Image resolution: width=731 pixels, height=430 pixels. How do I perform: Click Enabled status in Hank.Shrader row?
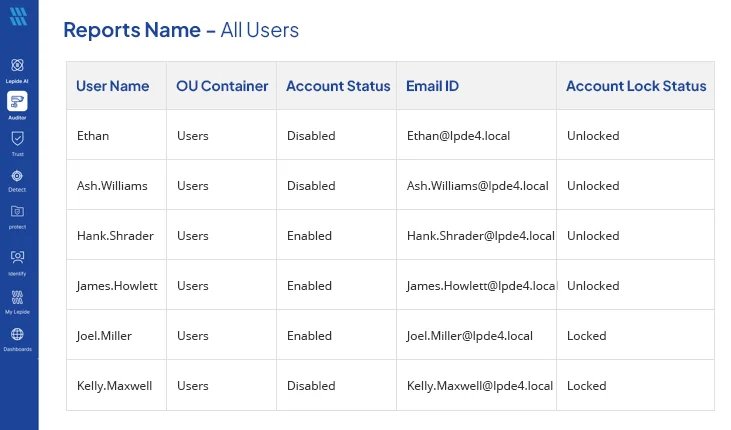[x=309, y=236]
